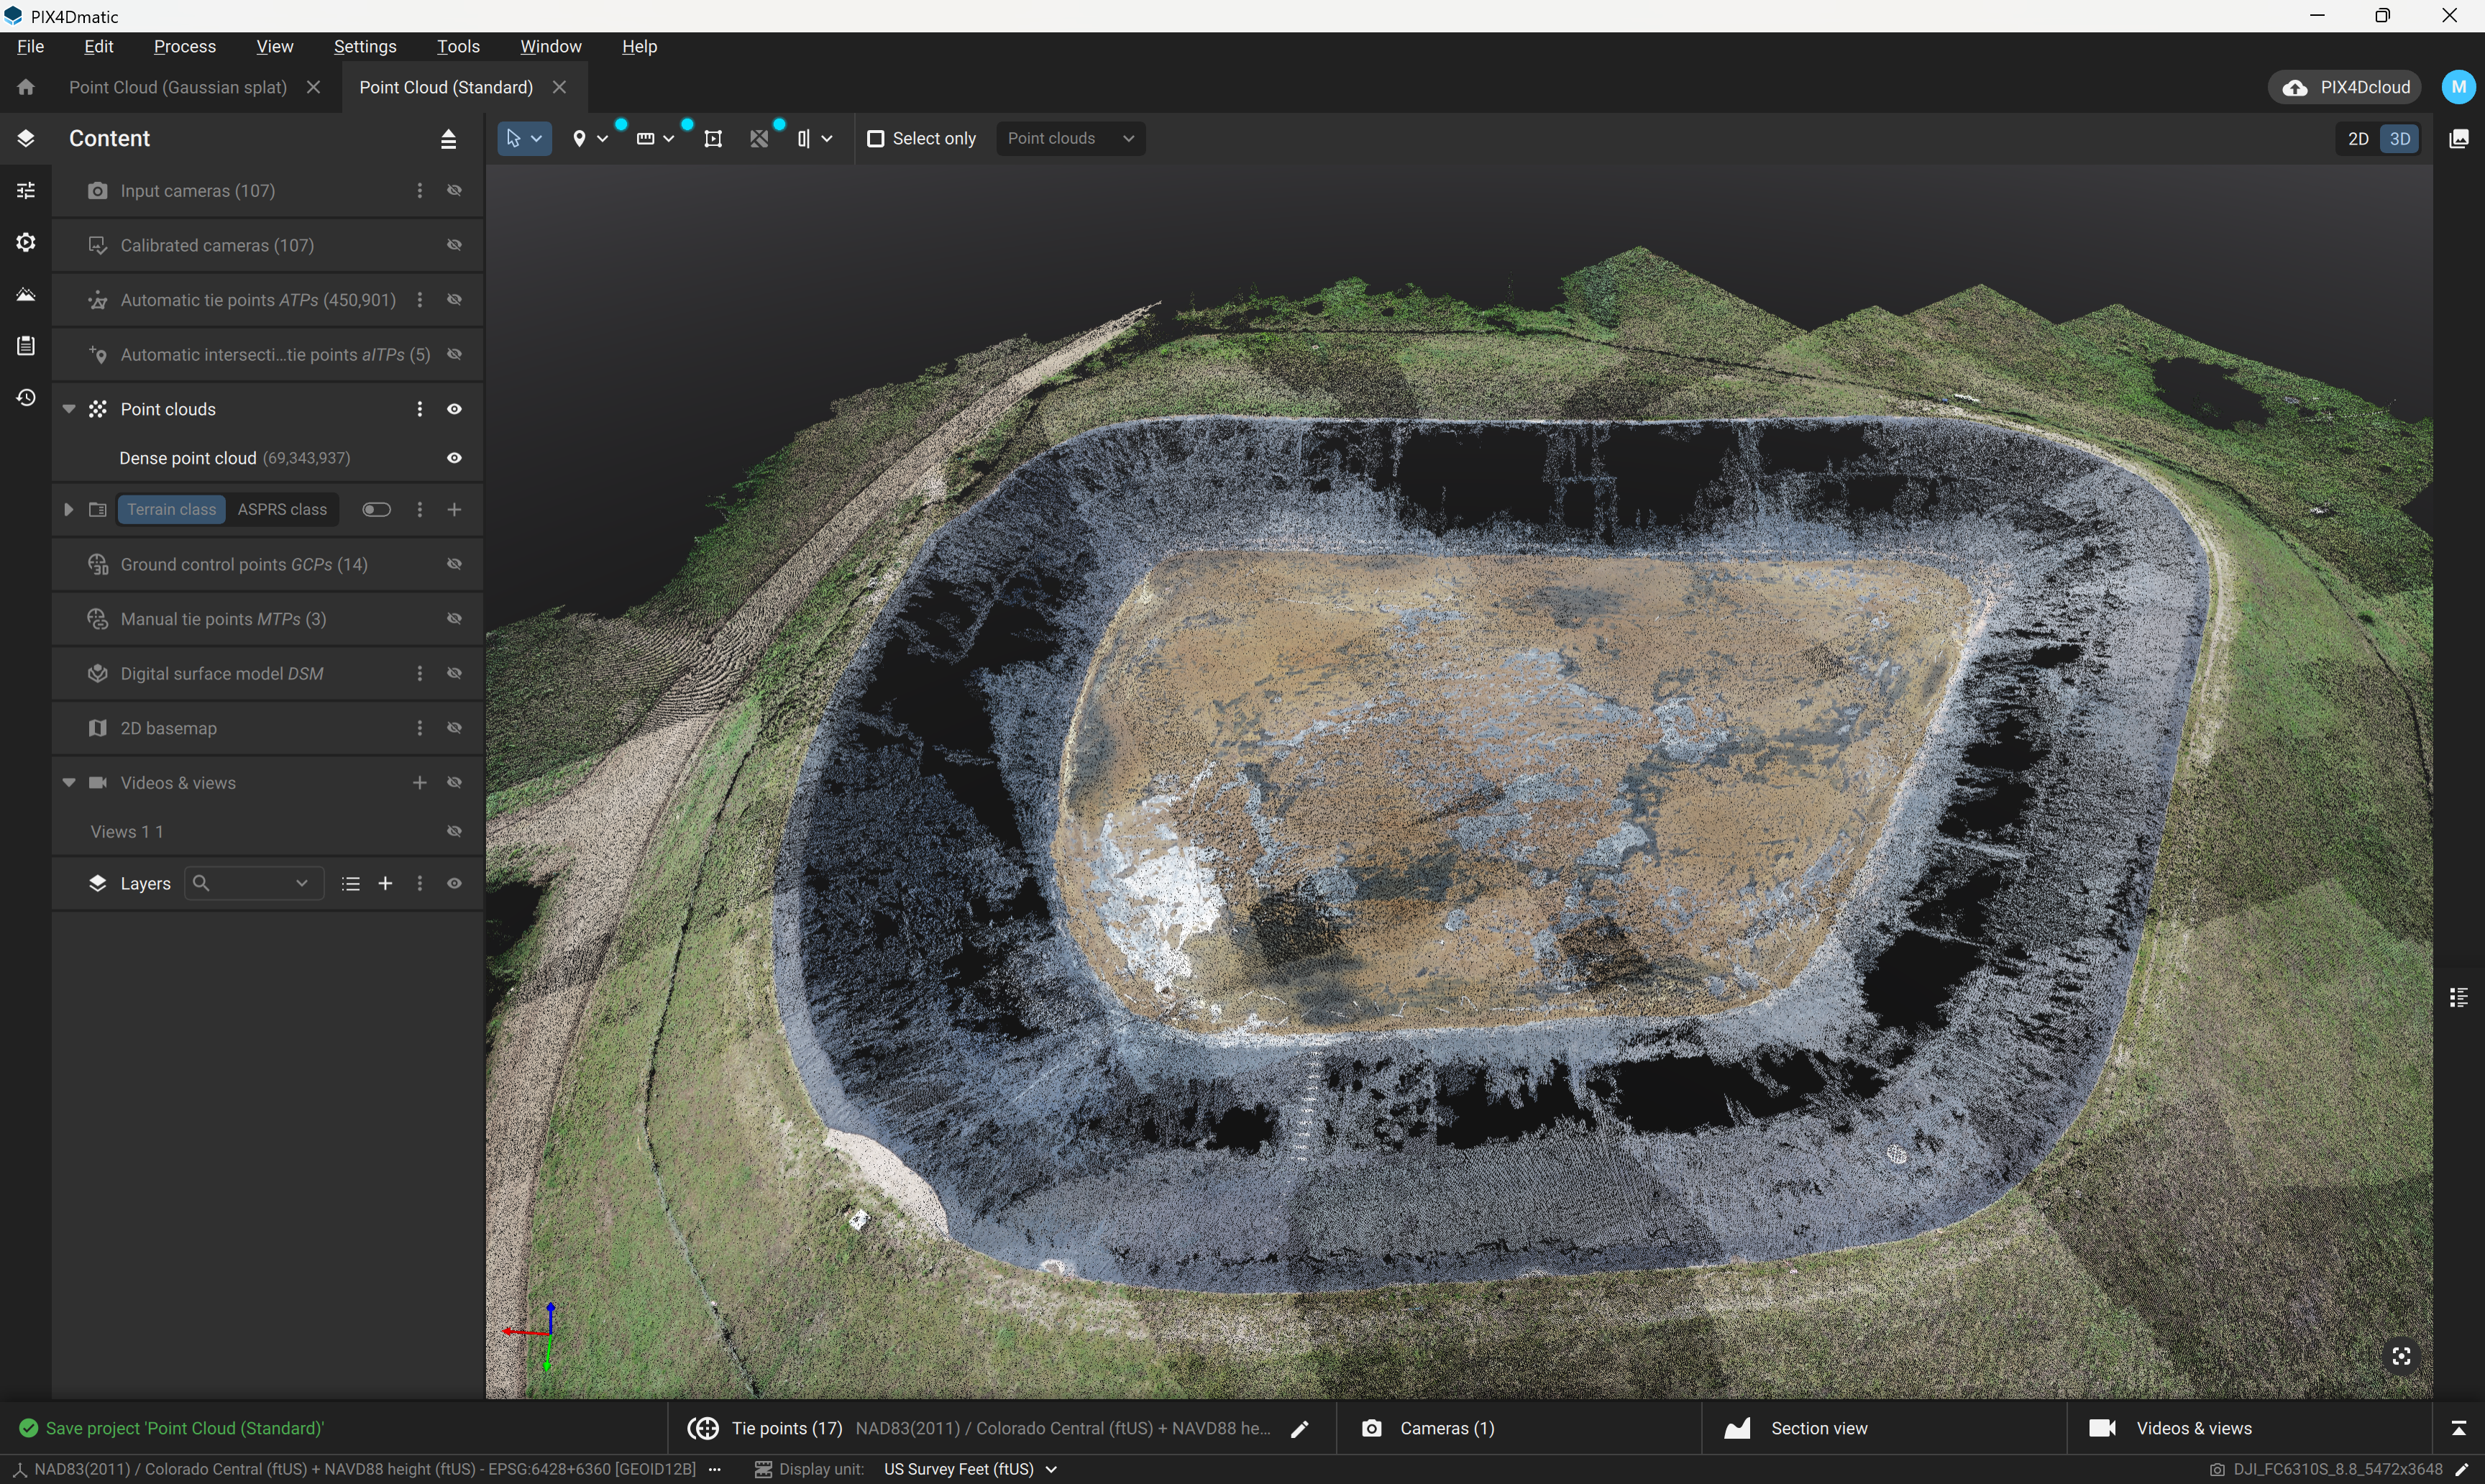Toggle visibility of the Dense point cloud
Viewport: 2485px width, 1484px height.
(454, 457)
